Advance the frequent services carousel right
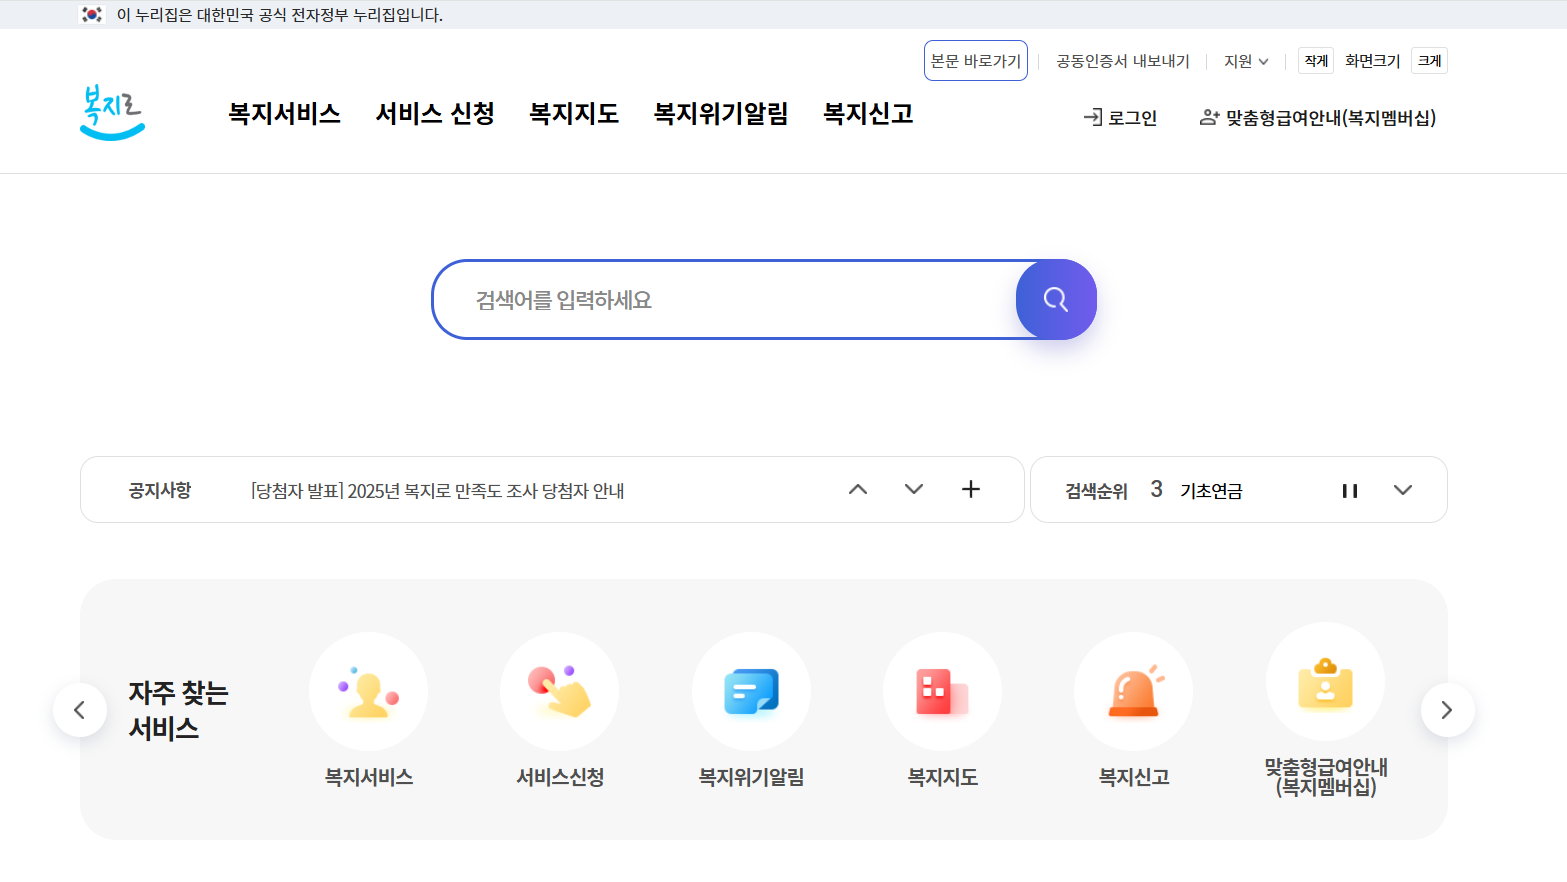The width and height of the screenshot is (1567, 882). click(x=1447, y=709)
